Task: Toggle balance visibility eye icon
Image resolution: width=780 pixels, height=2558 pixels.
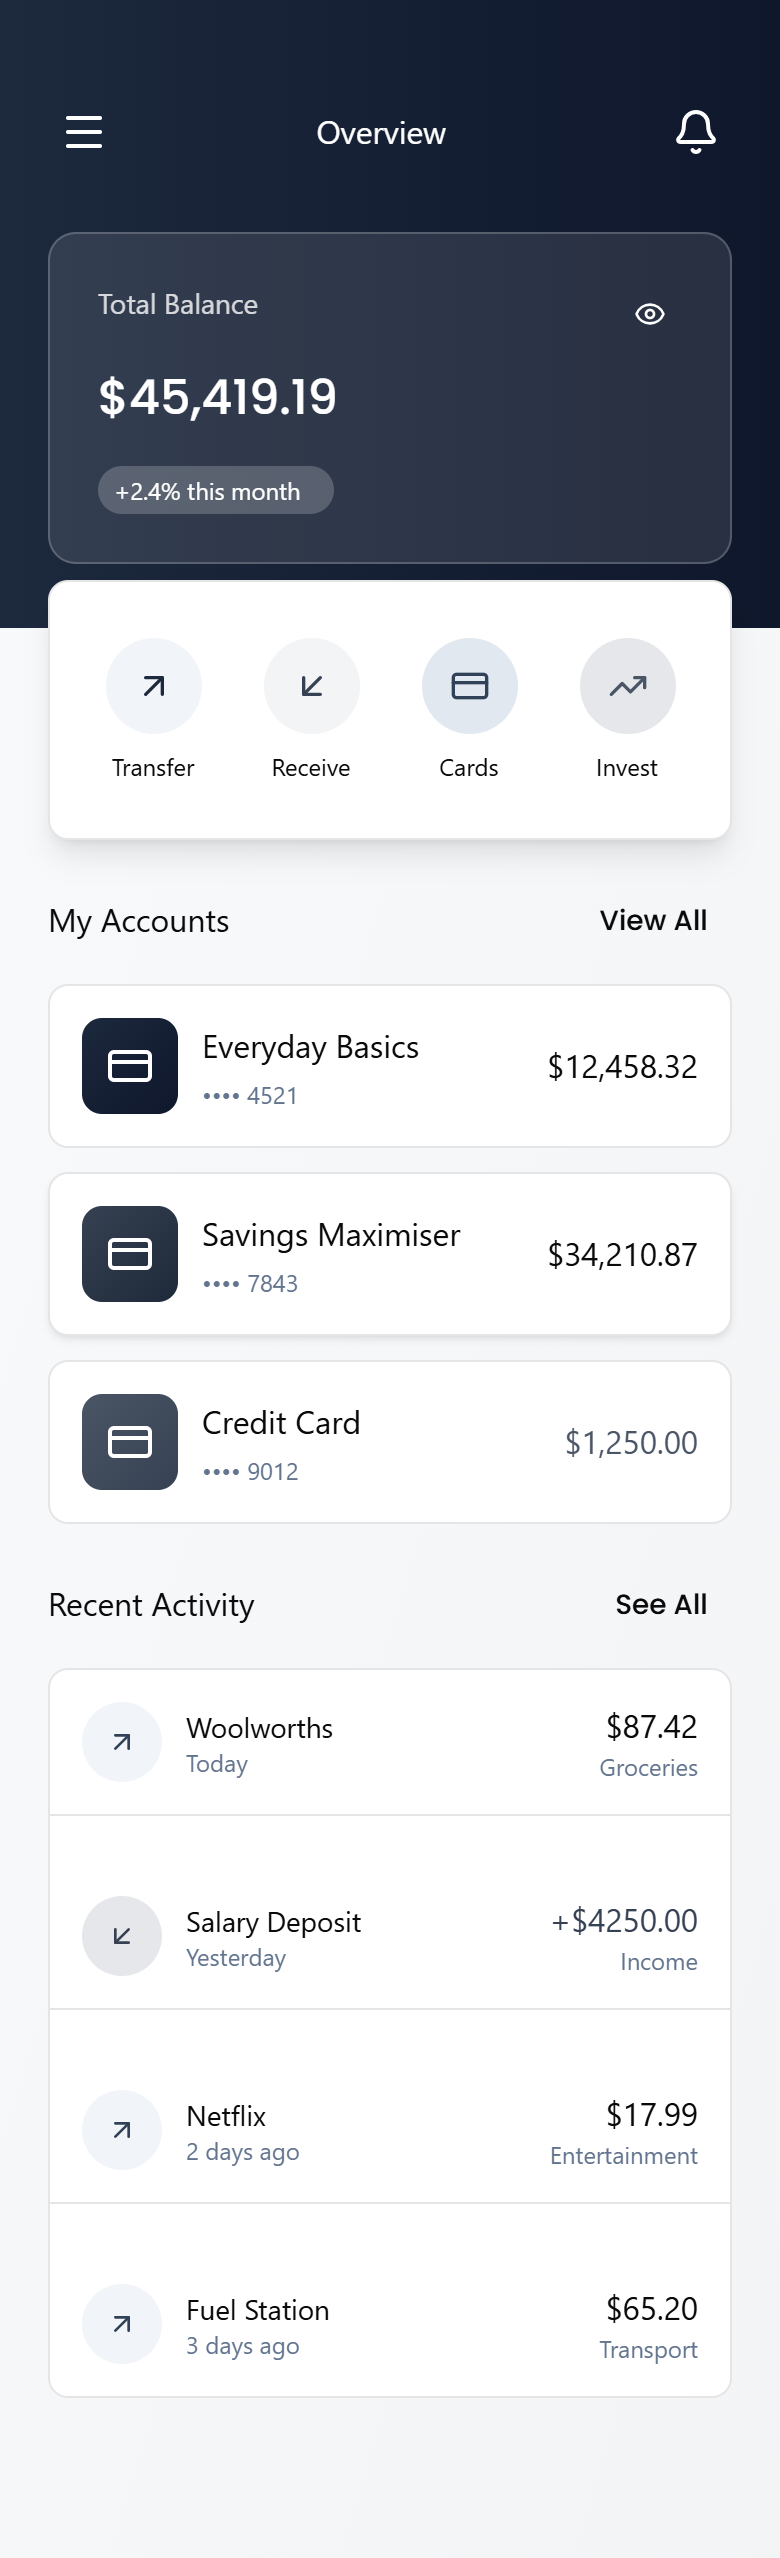Action: coord(650,314)
